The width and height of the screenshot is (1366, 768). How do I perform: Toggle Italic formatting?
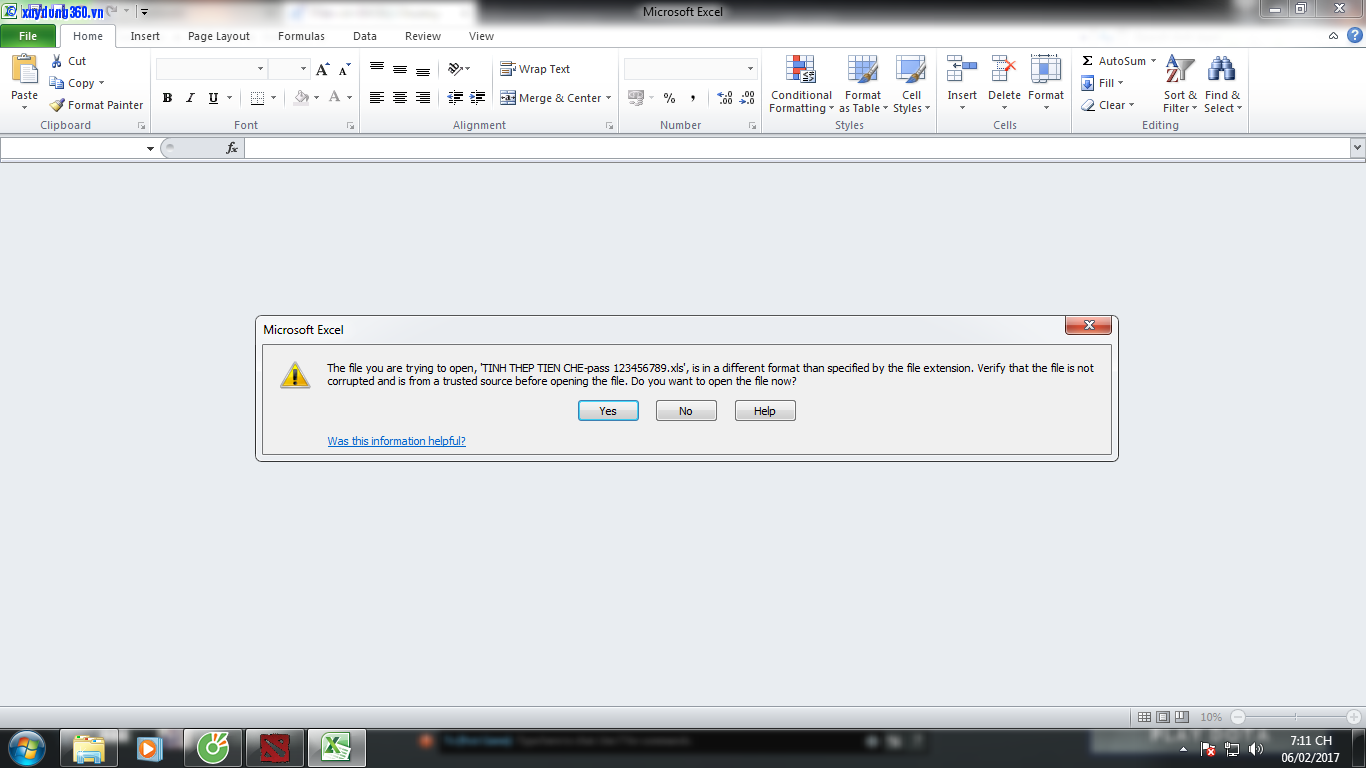pyautogui.click(x=190, y=98)
